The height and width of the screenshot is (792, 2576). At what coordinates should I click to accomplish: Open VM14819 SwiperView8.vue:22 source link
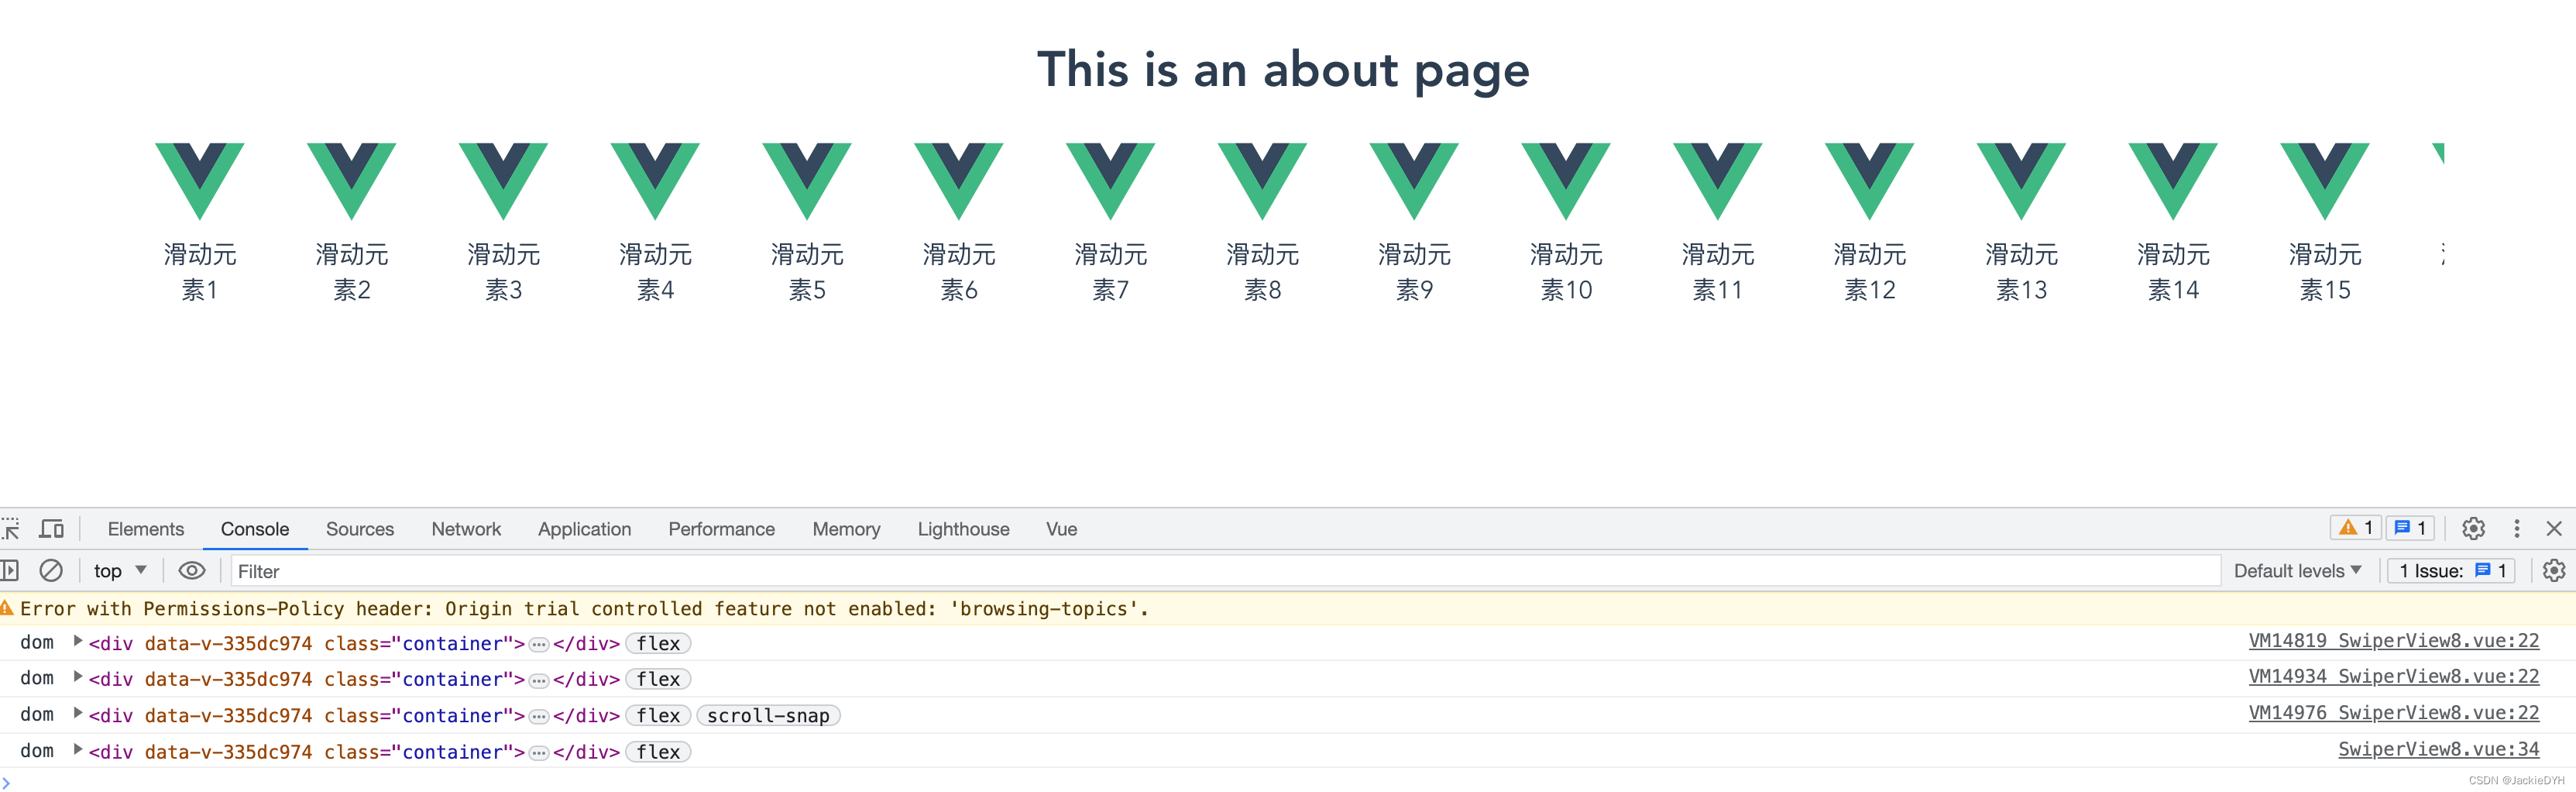pos(2394,641)
